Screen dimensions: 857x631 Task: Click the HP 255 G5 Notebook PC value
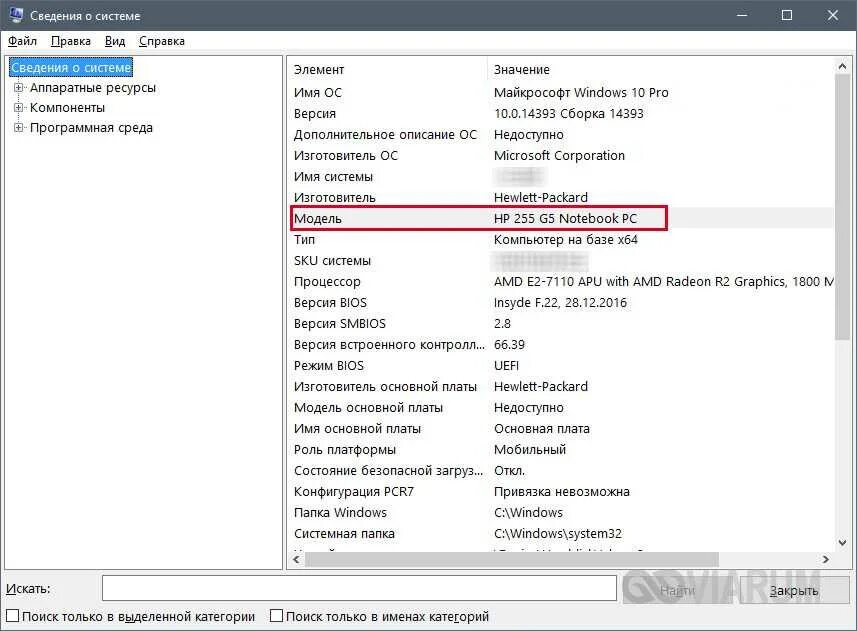click(x=565, y=219)
